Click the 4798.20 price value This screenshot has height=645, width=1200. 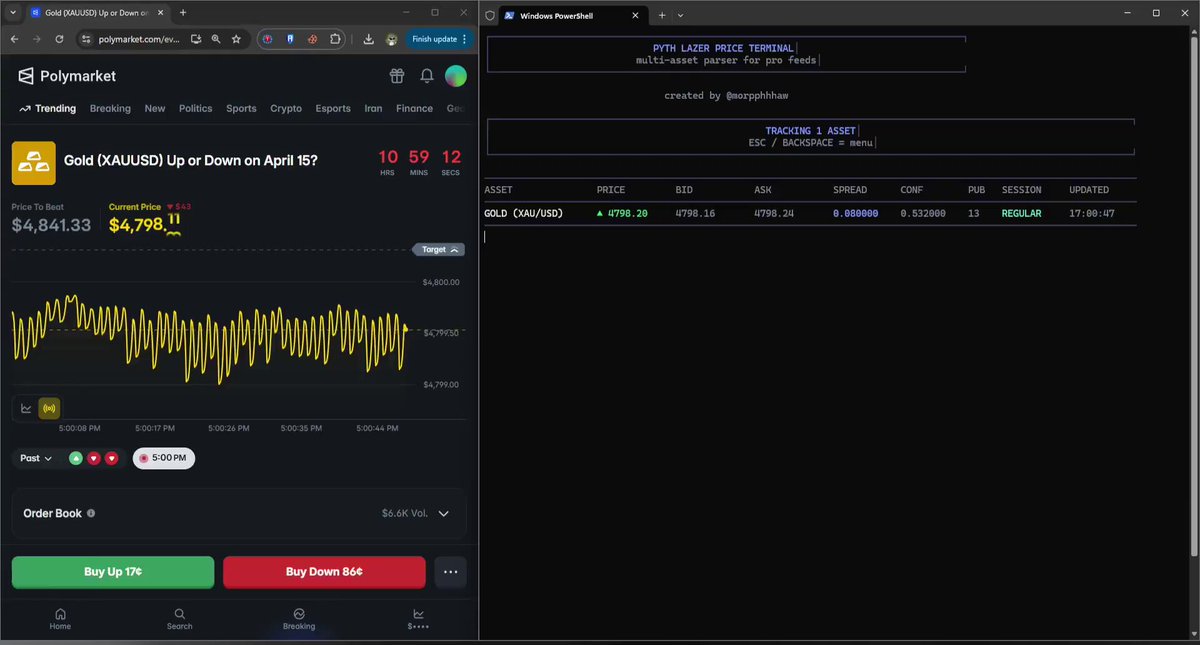(x=628, y=213)
